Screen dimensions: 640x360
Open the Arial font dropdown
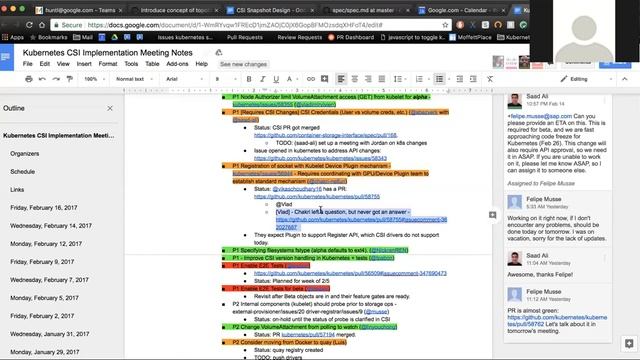184,79
